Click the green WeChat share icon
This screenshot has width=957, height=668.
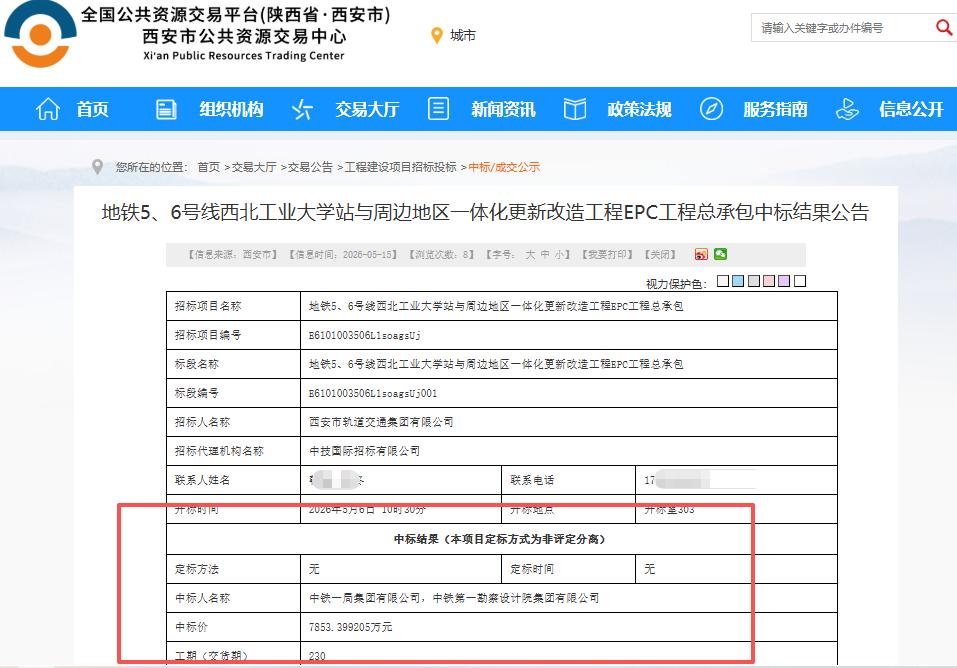click(720, 254)
